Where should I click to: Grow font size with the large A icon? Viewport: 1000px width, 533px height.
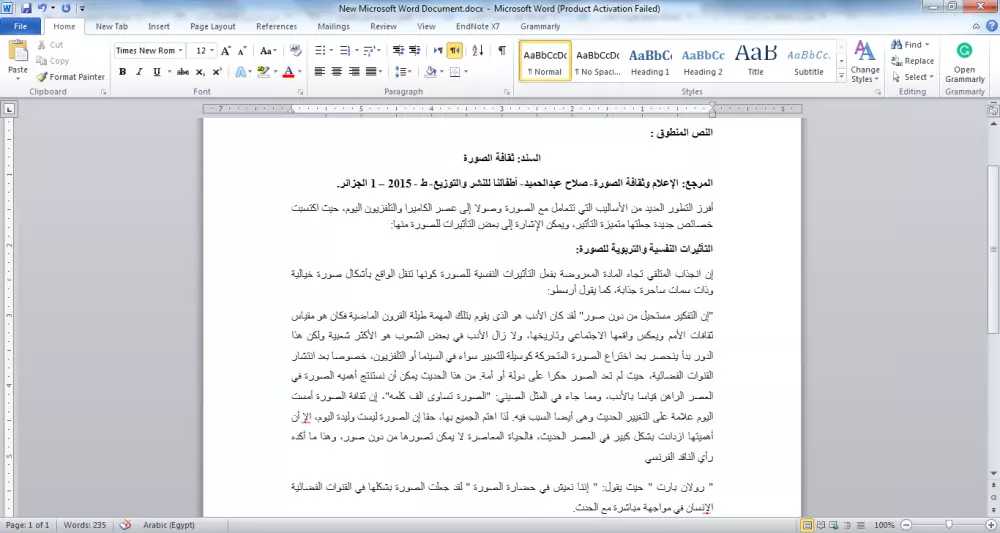click(x=226, y=50)
